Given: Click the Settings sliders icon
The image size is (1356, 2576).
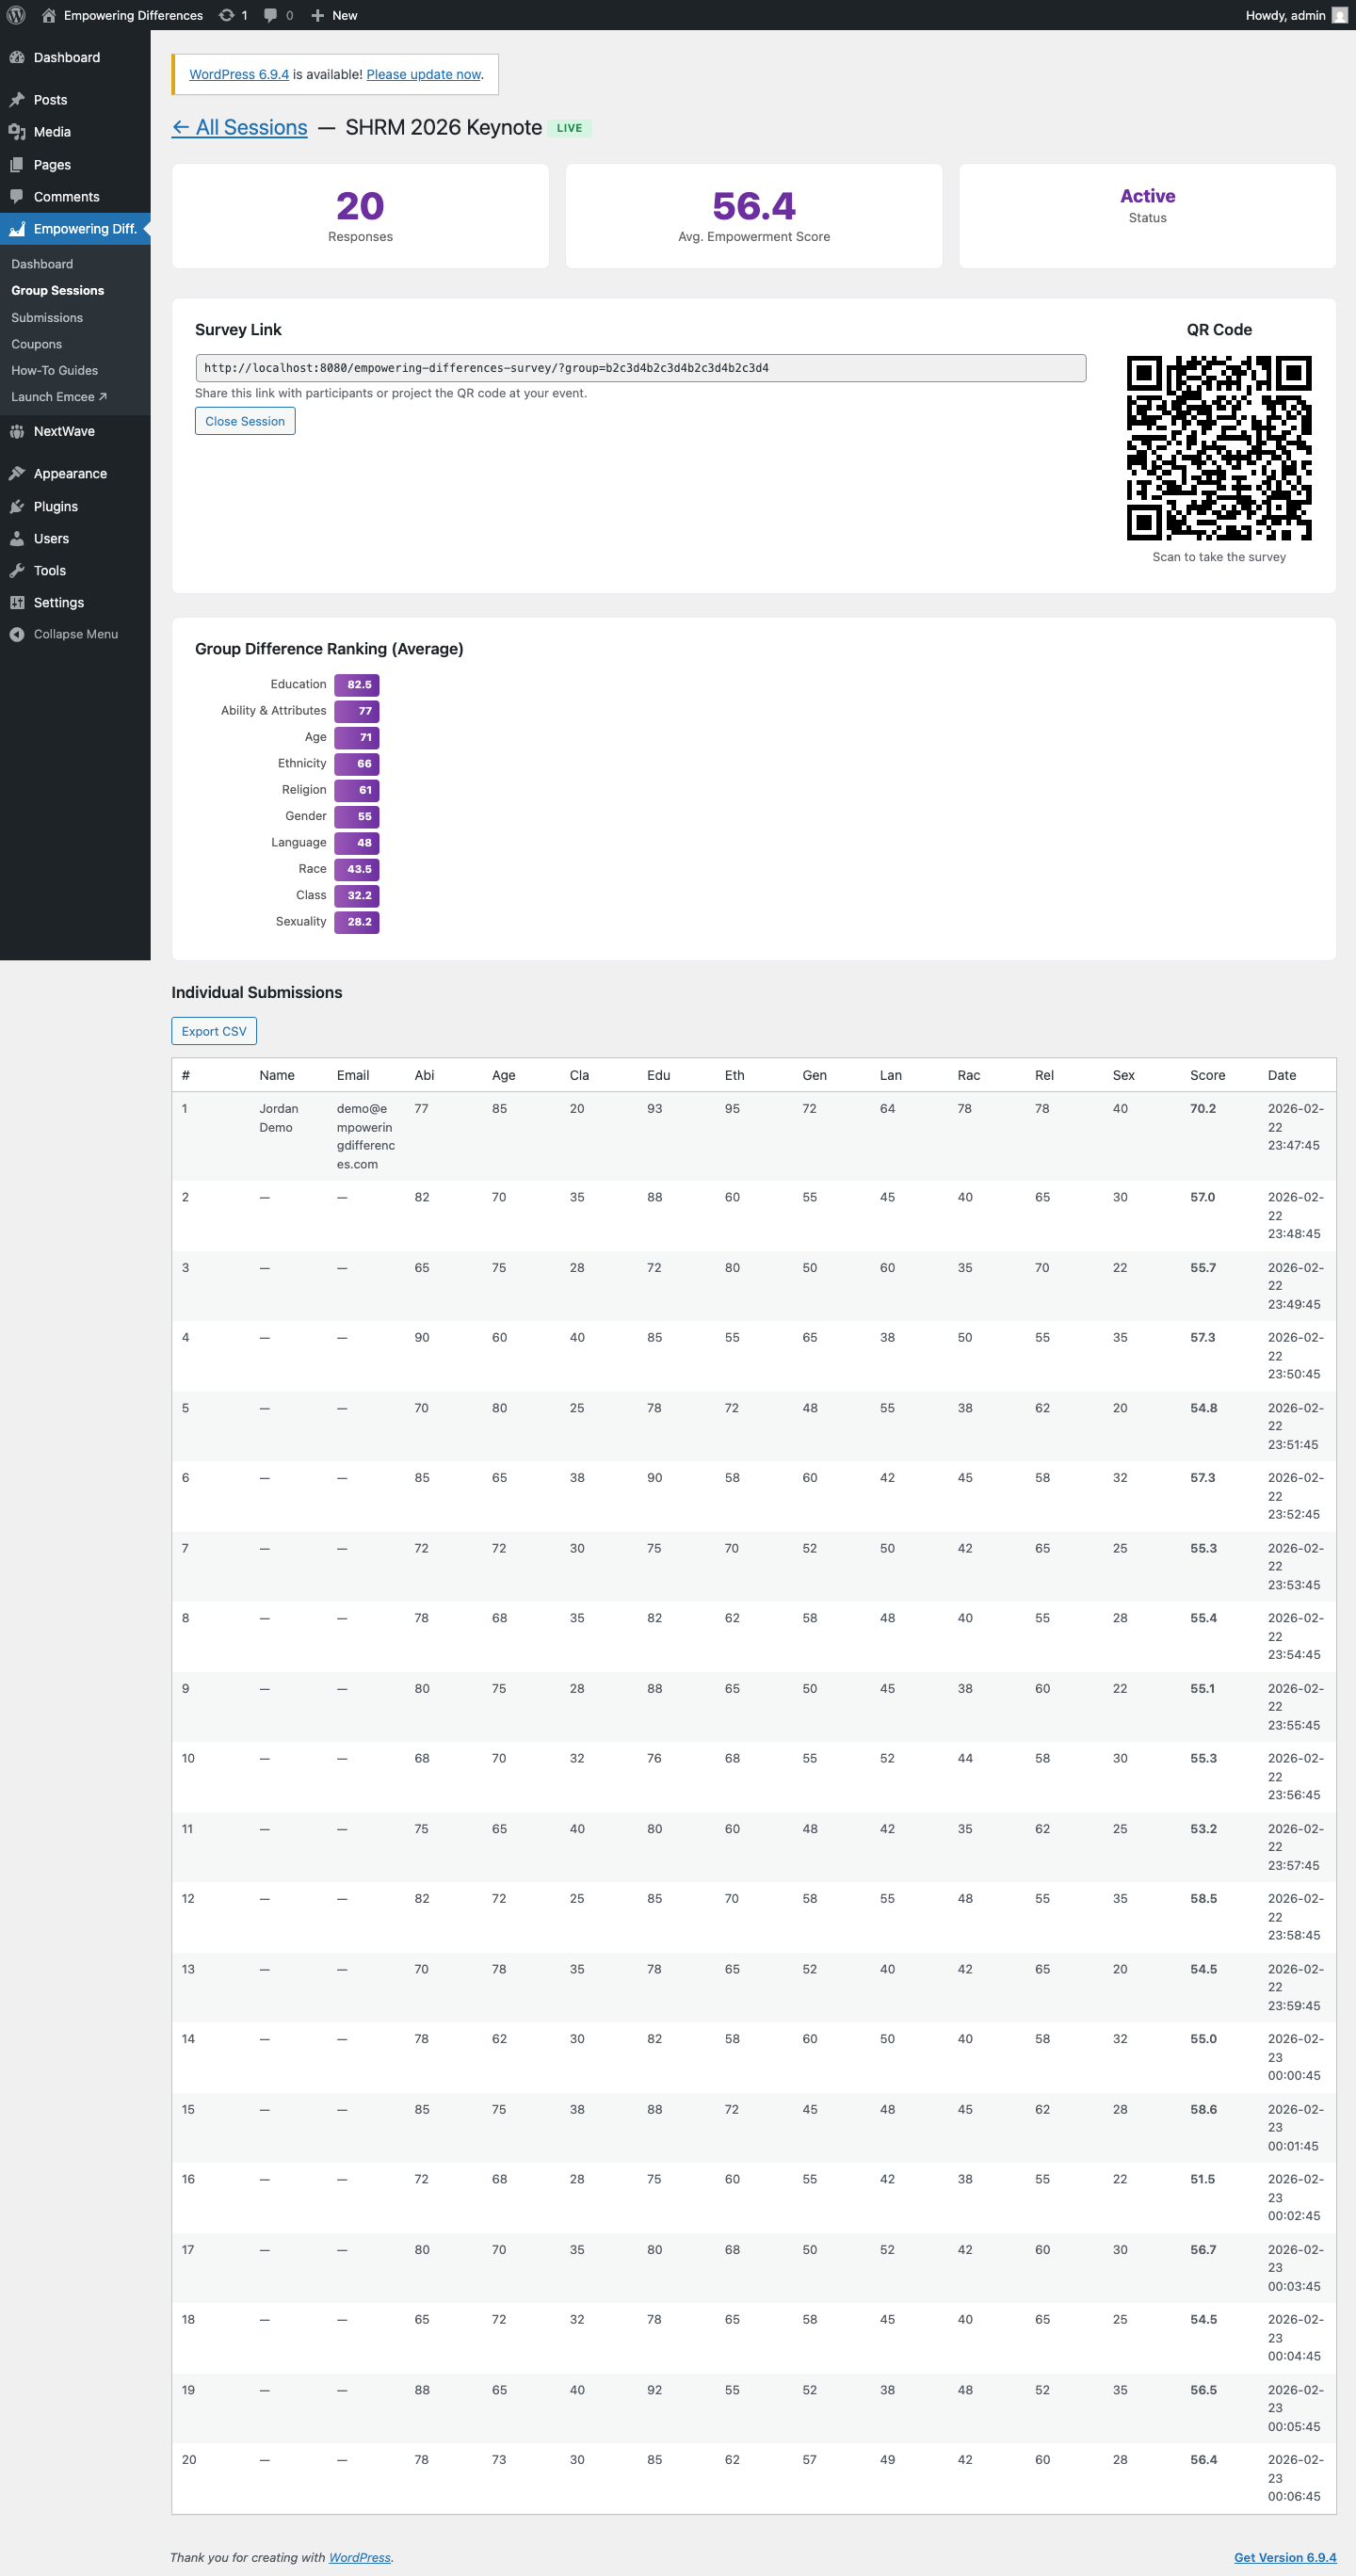Looking at the screenshot, I should point(17,603).
